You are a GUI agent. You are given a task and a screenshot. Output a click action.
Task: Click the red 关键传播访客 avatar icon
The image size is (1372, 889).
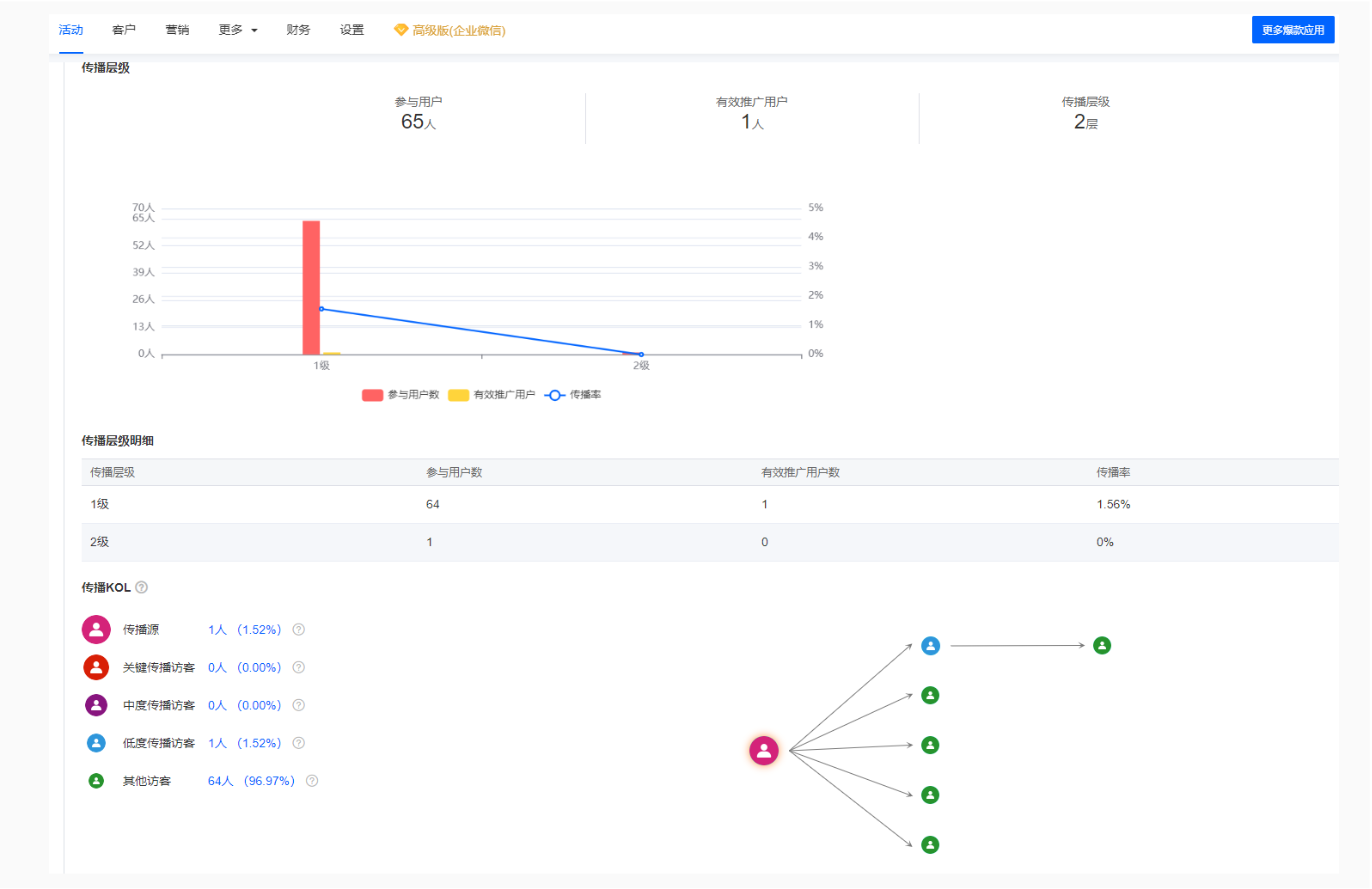point(96,667)
